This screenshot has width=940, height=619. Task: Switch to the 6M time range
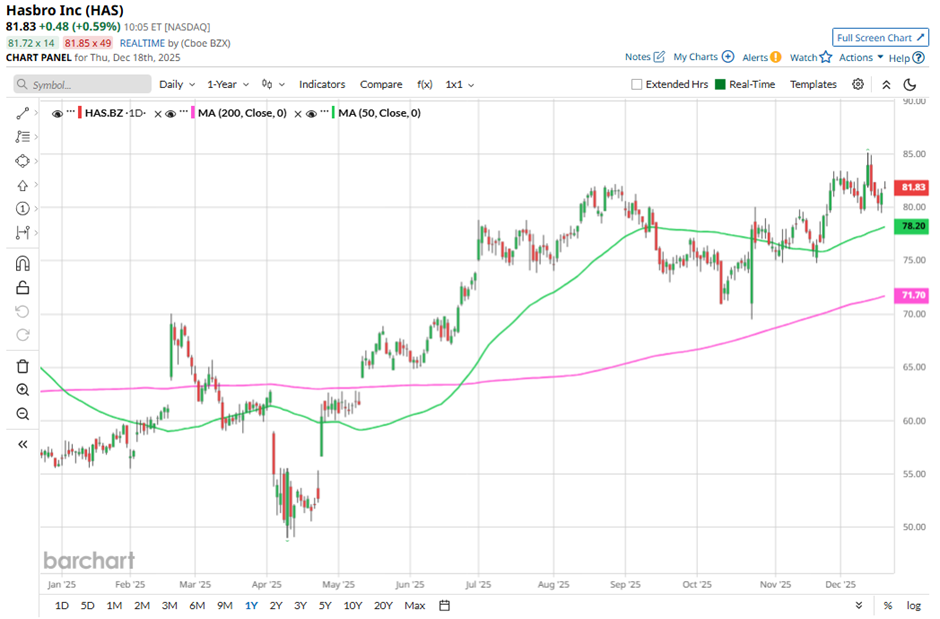[197, 605]
